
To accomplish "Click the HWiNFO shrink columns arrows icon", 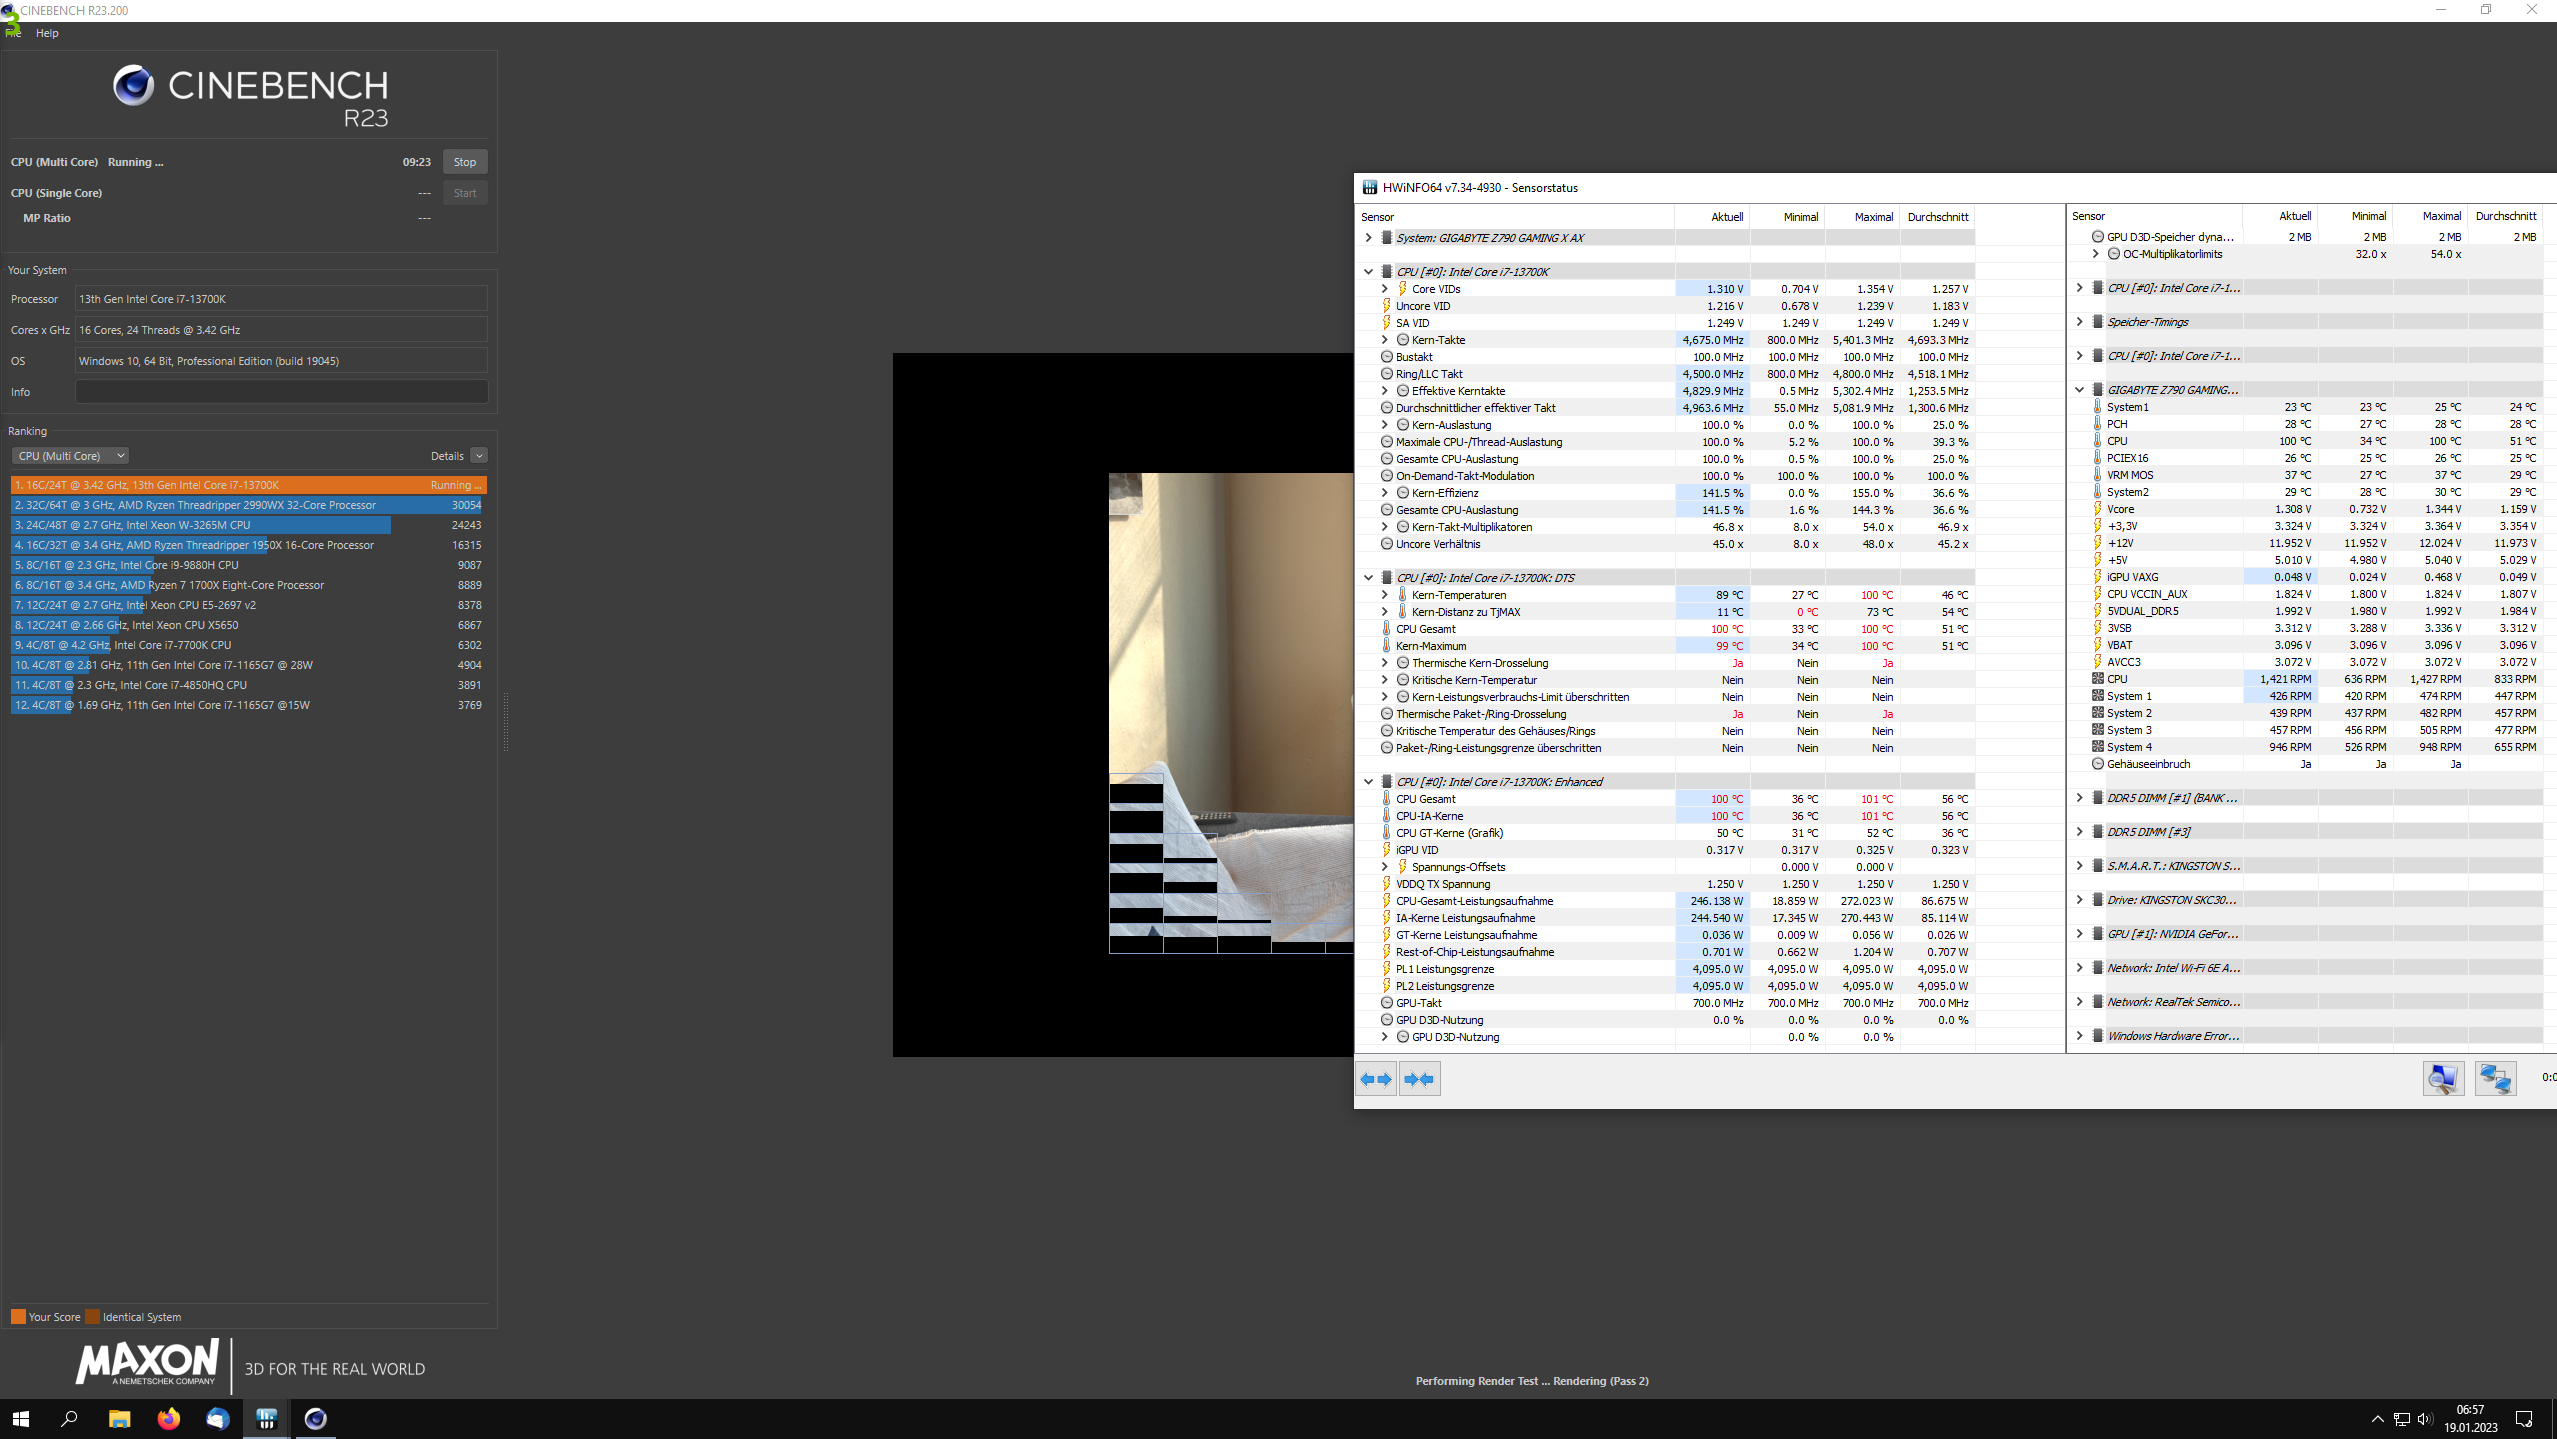I will (x=1419, y=1079).
